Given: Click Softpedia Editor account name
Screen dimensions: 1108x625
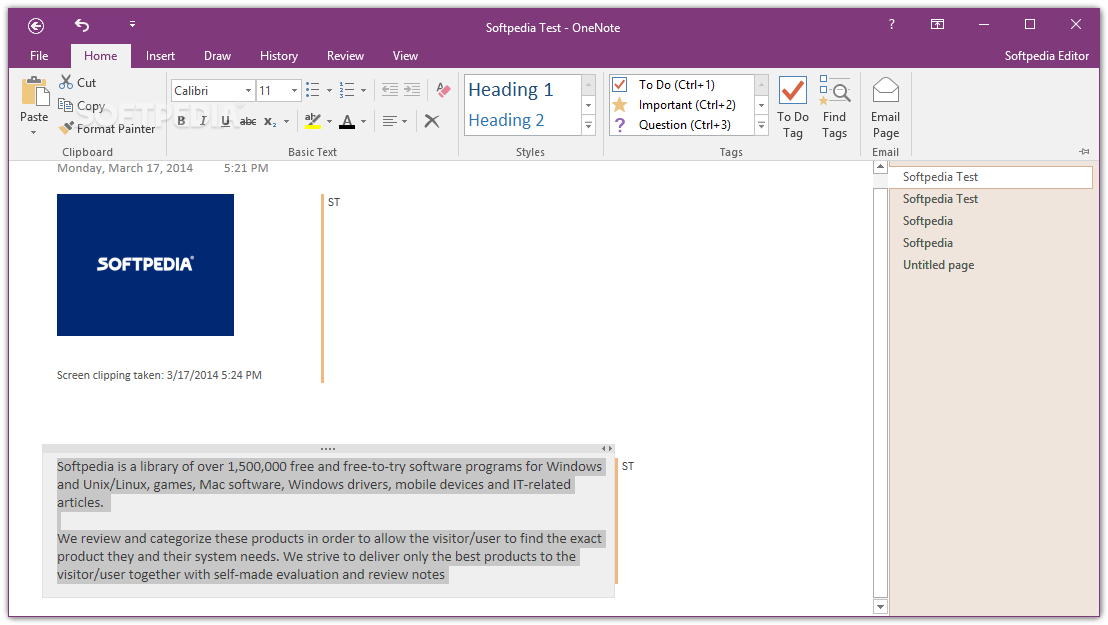Looking at the screenshot, I should point(1047,56).
